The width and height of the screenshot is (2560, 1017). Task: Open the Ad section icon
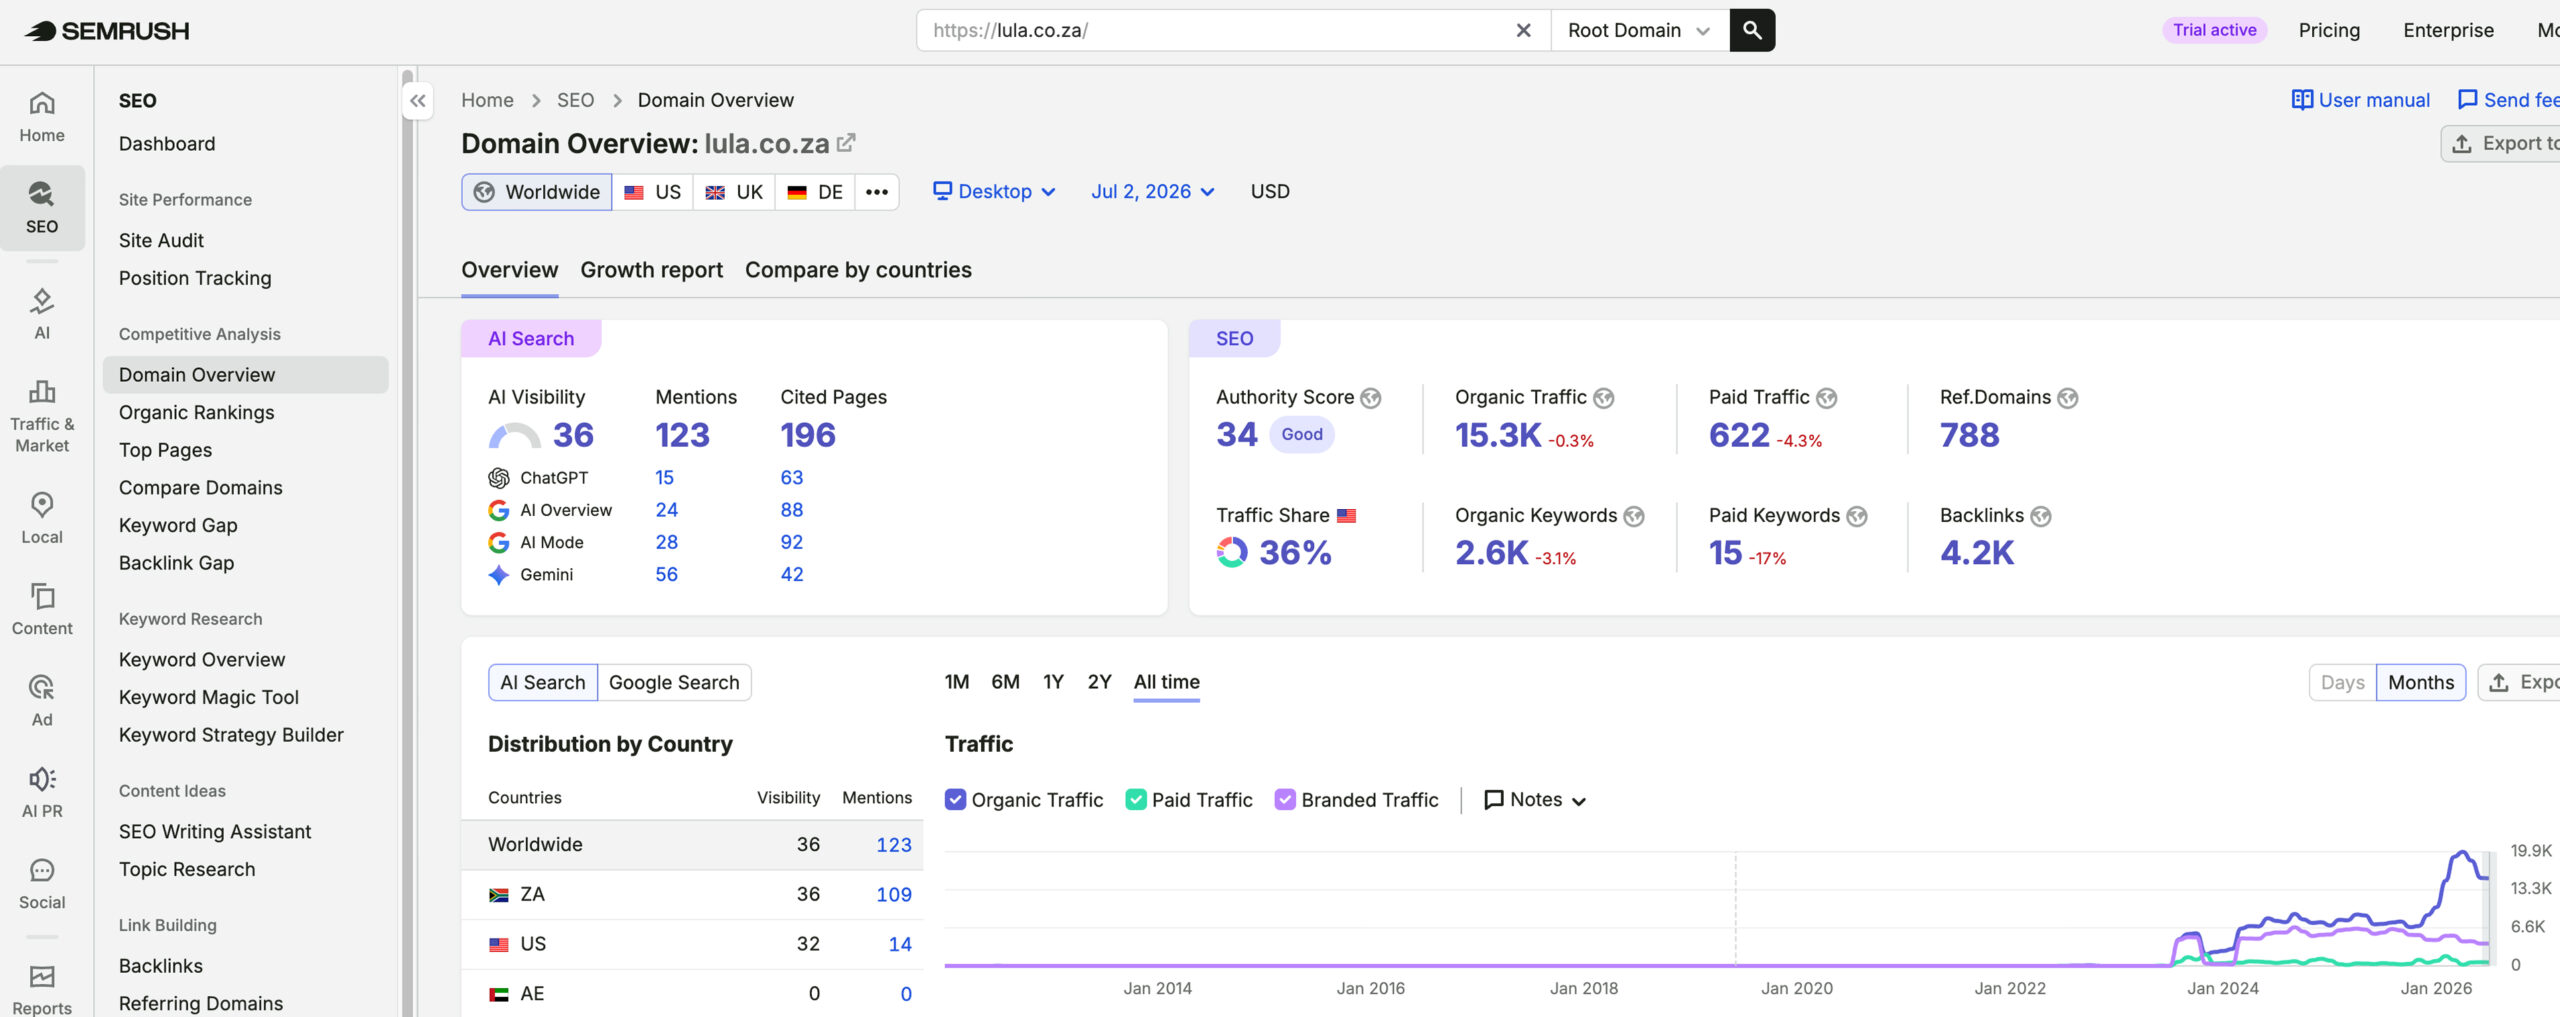coord(42,700)
